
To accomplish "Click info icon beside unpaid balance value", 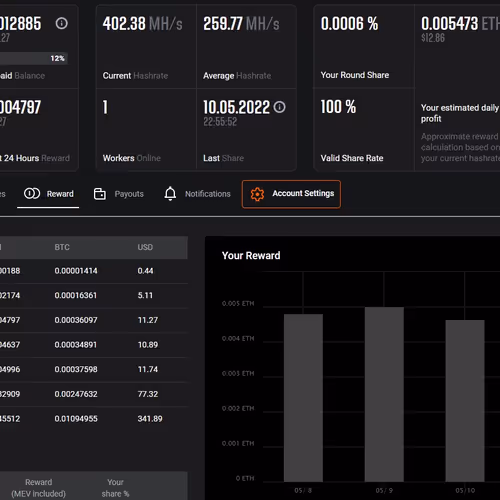I will 61,23.
